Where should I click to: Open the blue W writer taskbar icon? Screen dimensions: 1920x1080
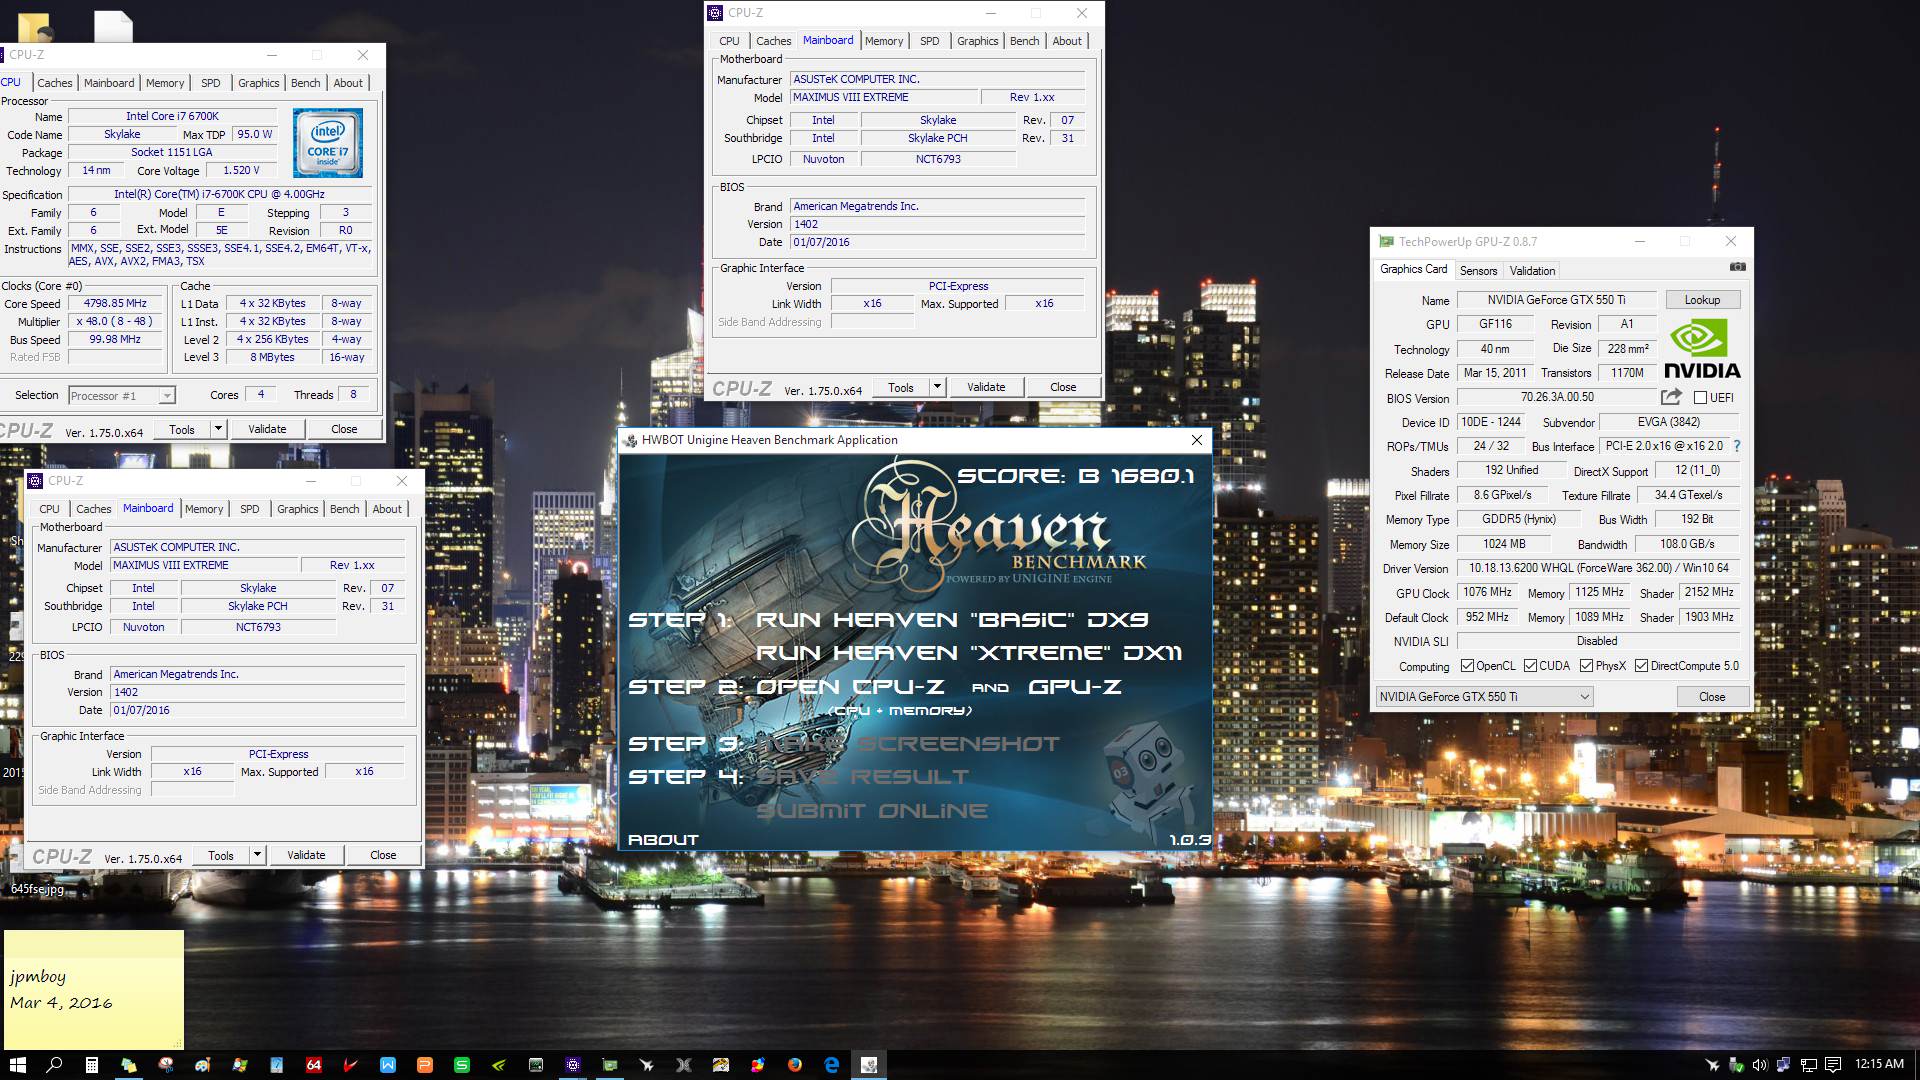pos(387,1065)
